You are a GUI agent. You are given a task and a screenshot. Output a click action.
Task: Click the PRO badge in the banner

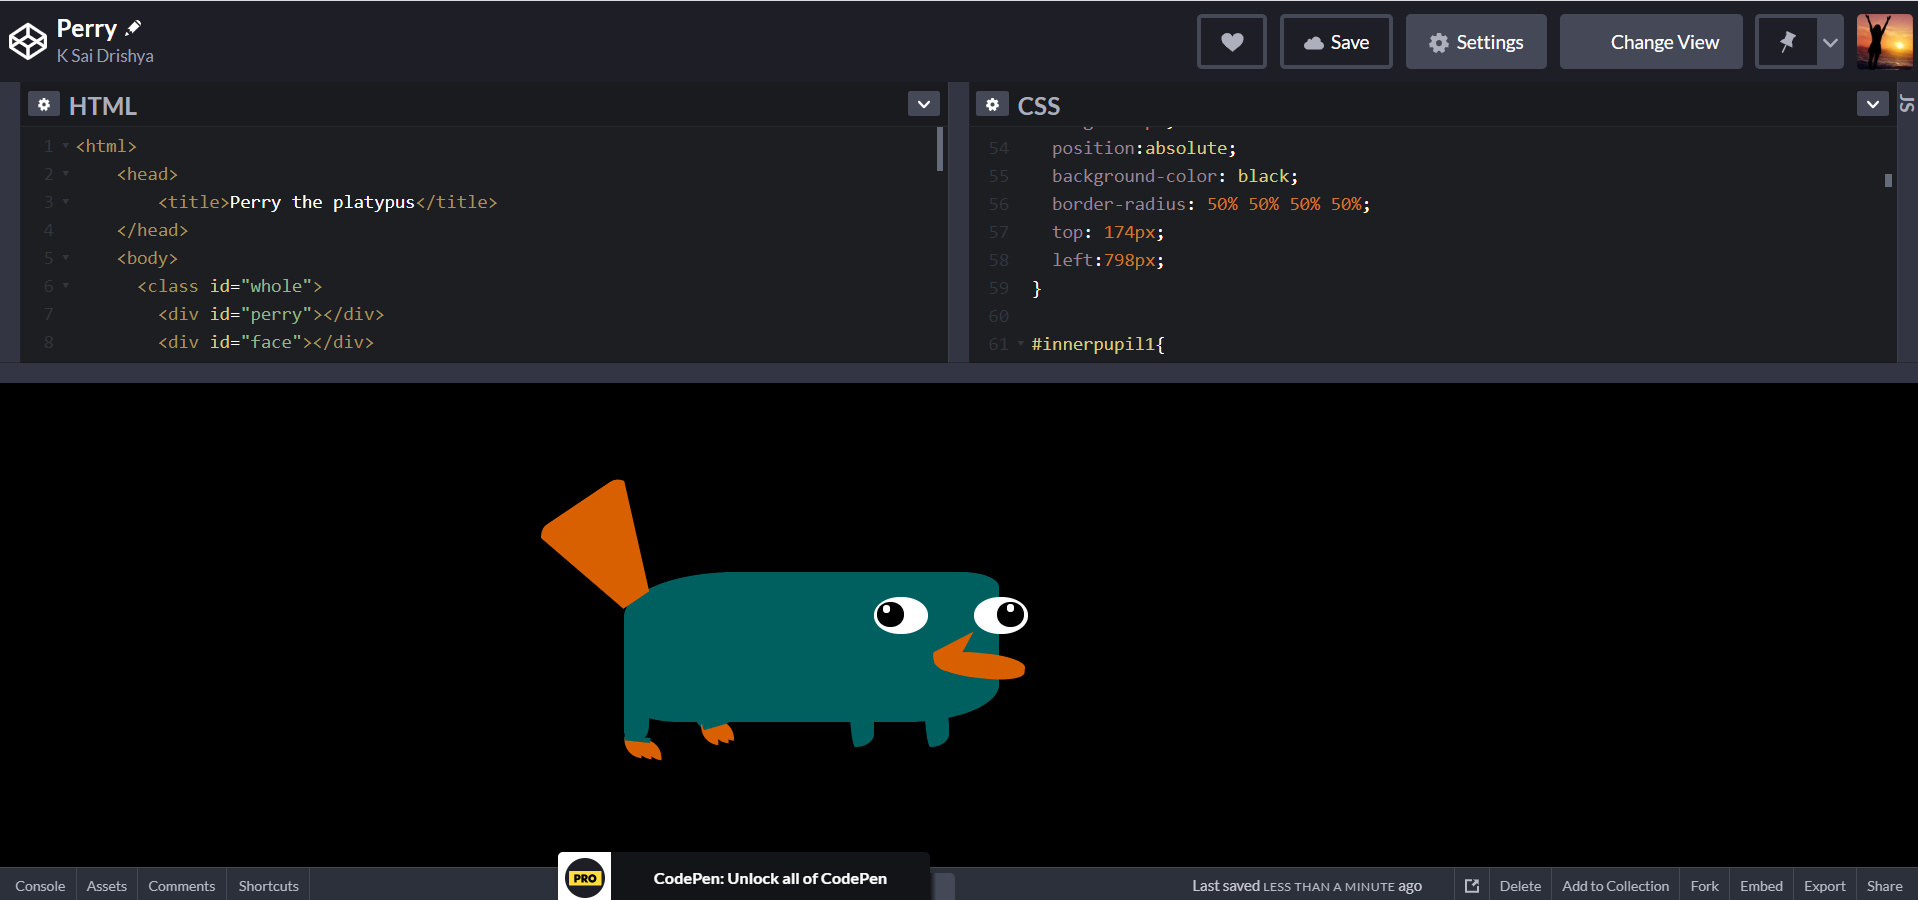click(585, 877)
